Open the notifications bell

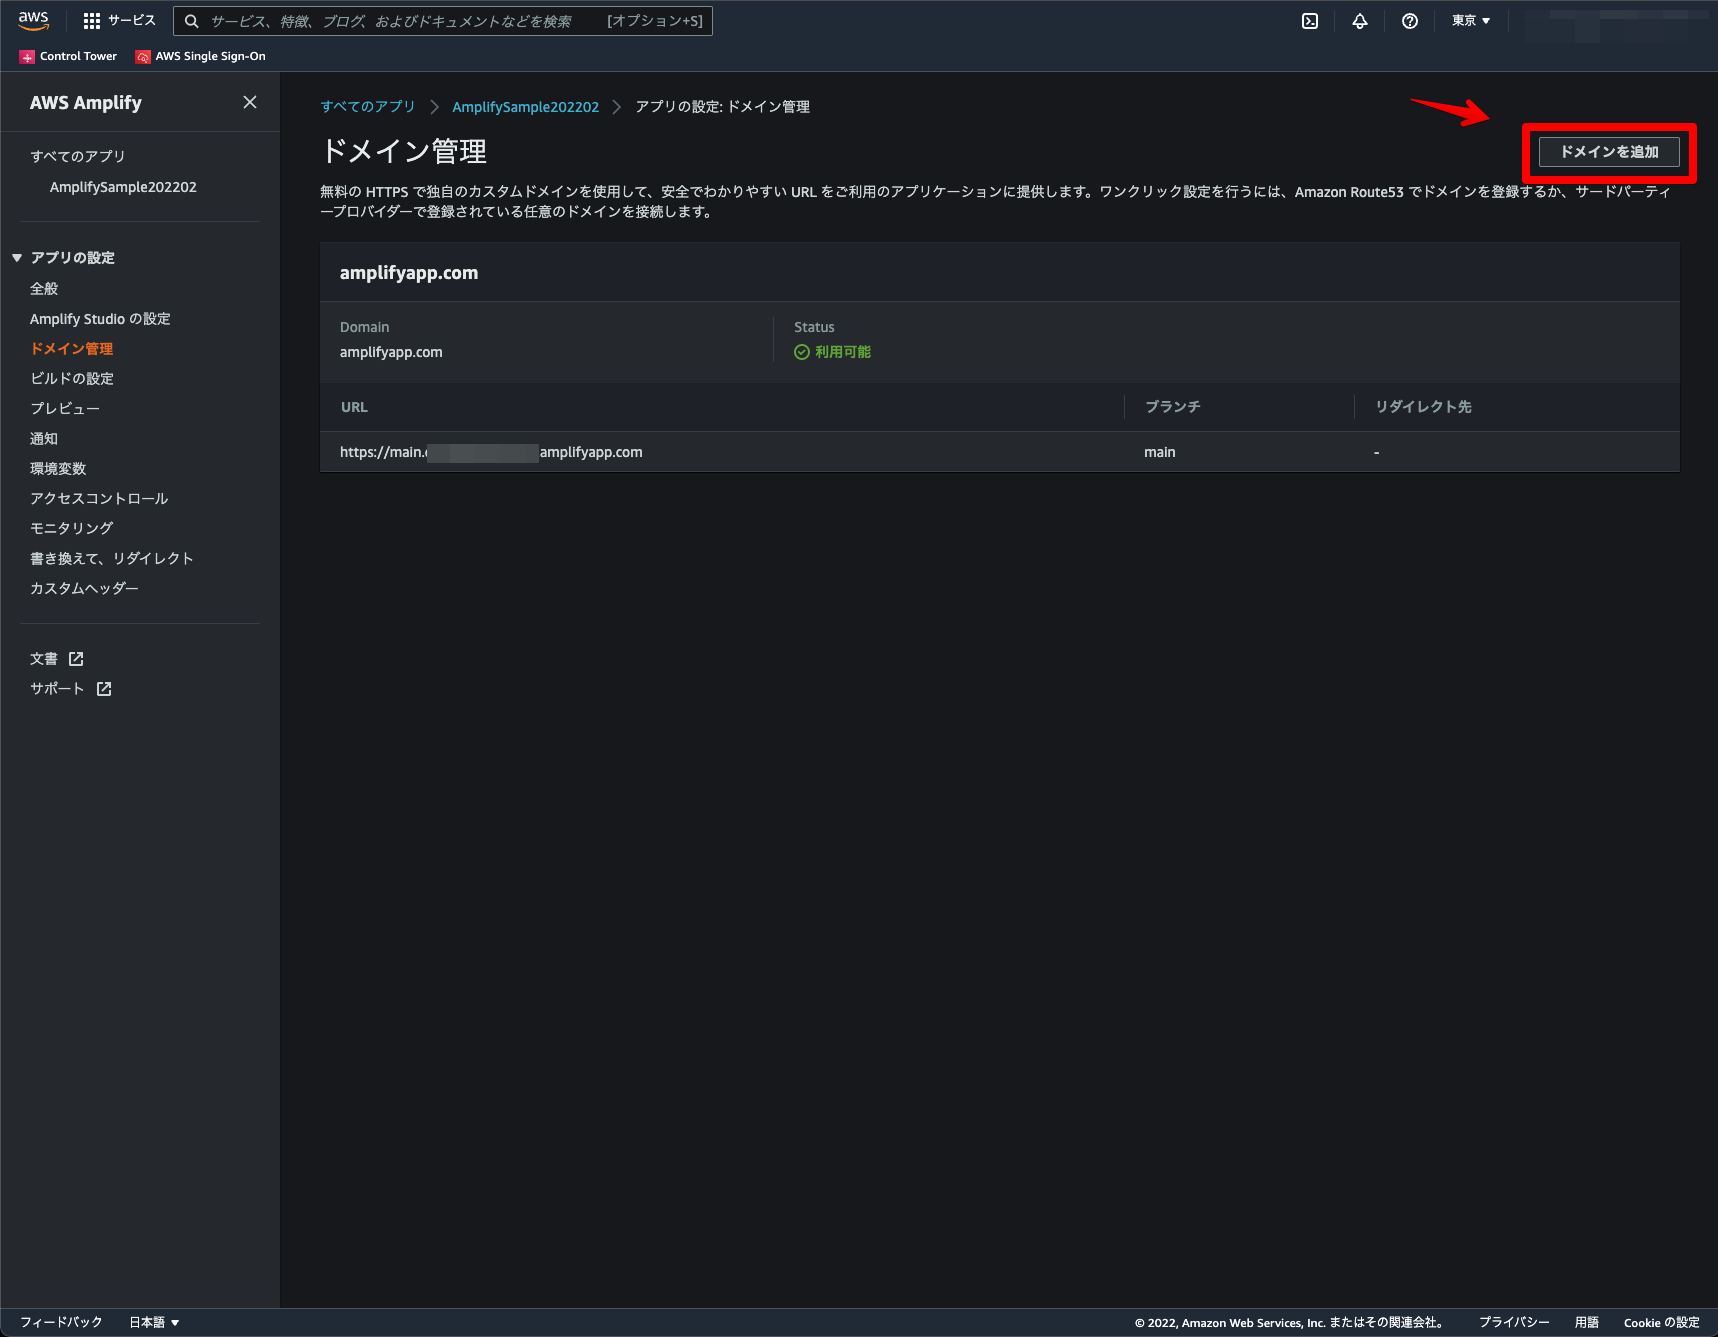[1360, 21]
